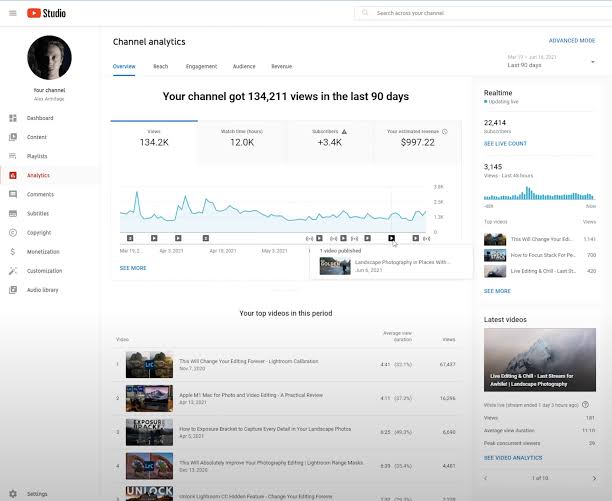This screenshot has width=612, height=501.
Task: Go to previous latest video arrow
Action: click(x=486, y=478)
